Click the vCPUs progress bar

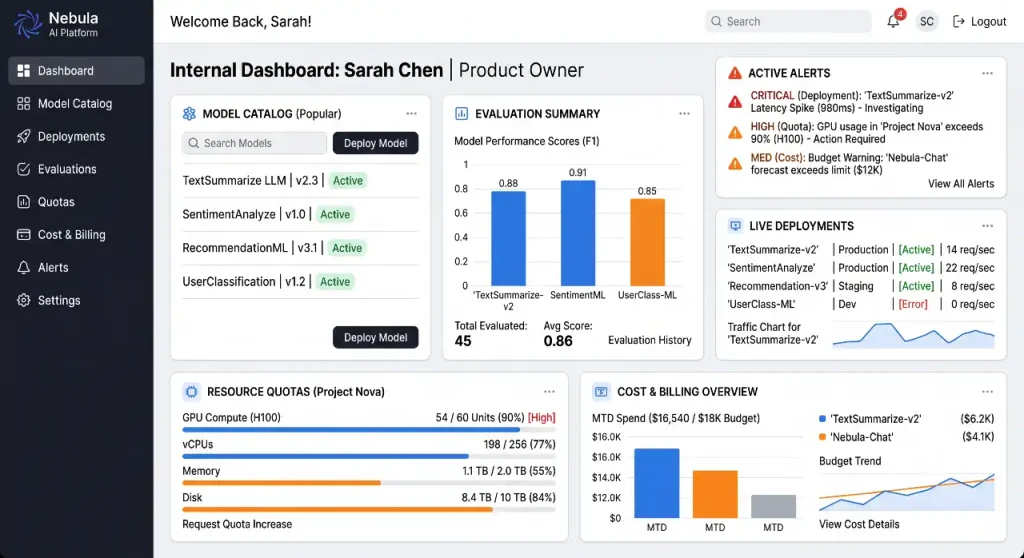click(x=369, y=456)
